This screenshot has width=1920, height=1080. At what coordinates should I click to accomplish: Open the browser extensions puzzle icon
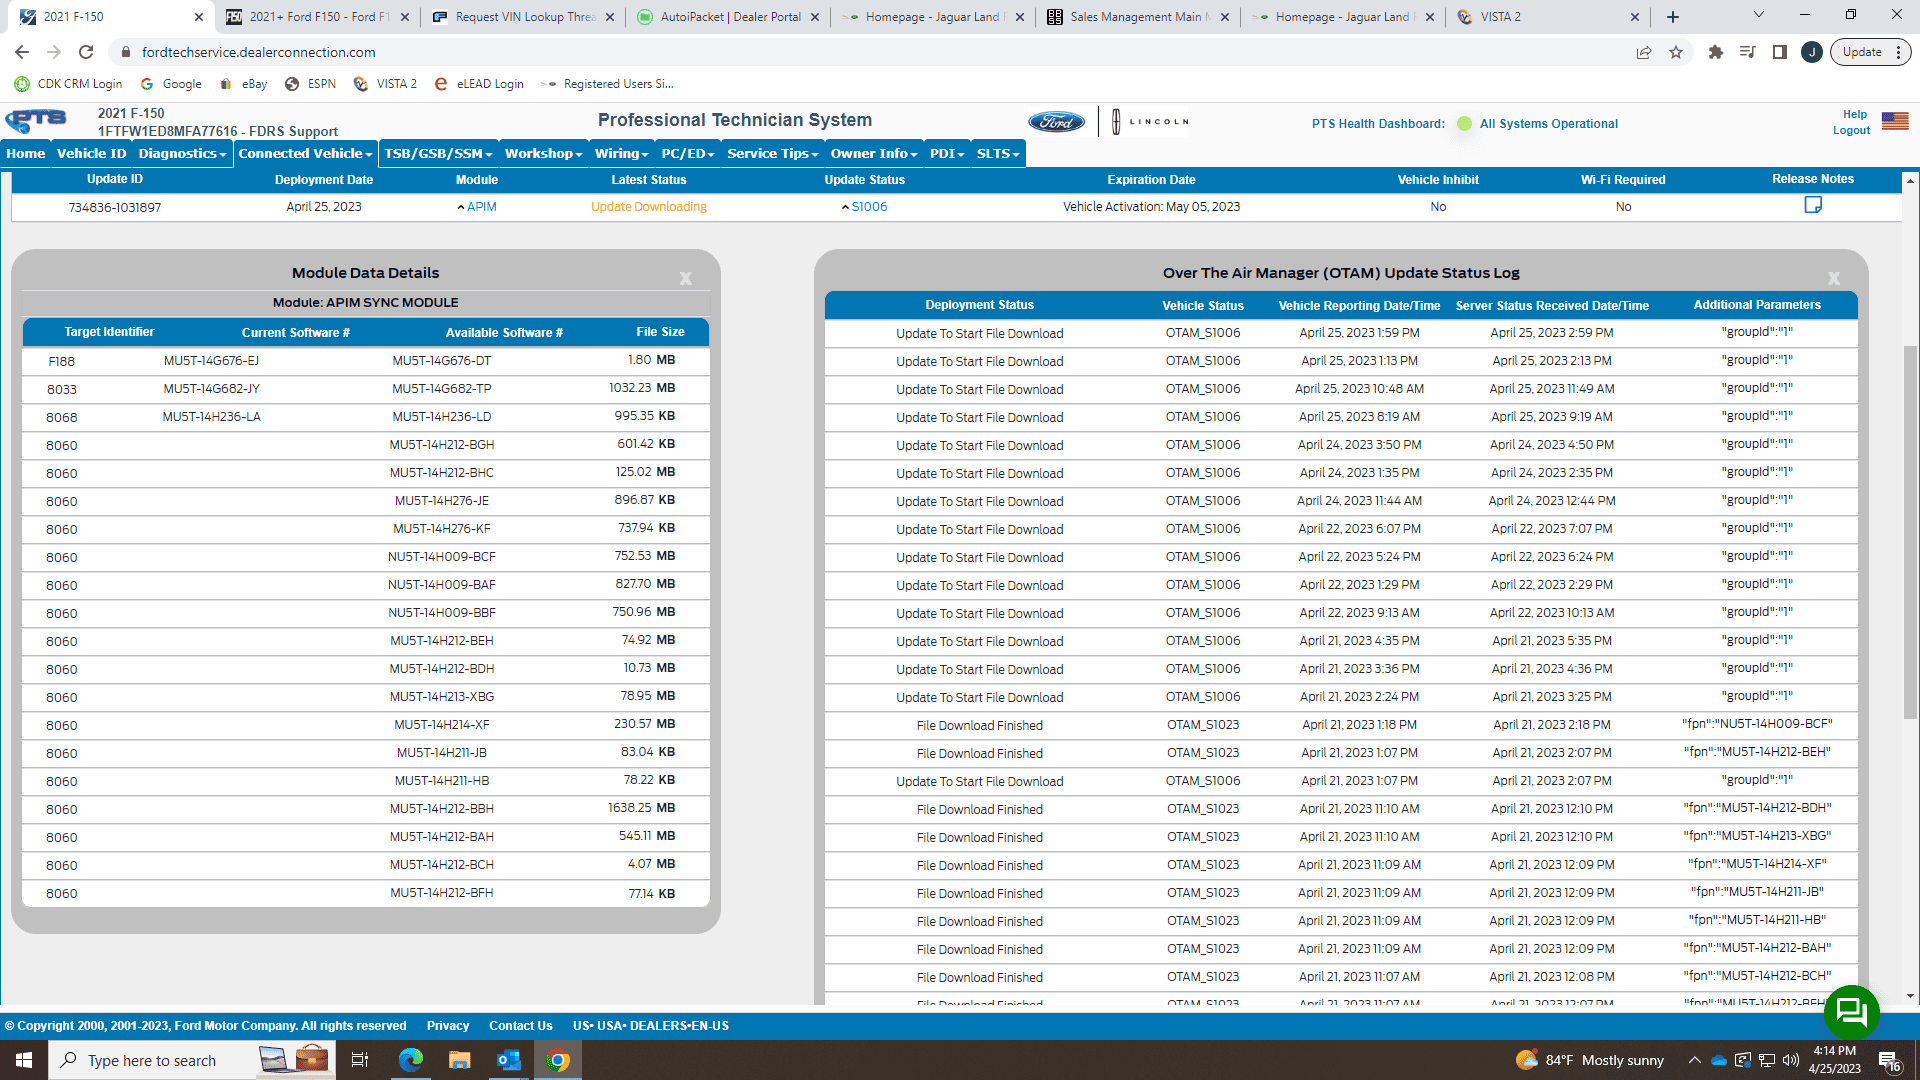pyautogui.click(x=1715, y=53)
